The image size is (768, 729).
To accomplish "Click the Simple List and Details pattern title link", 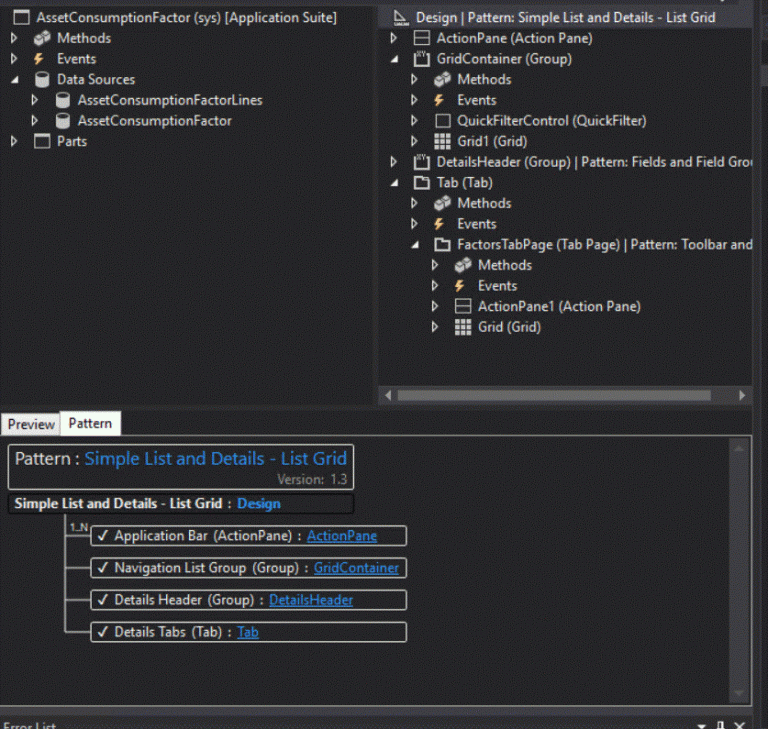I will tap(215, 459).
